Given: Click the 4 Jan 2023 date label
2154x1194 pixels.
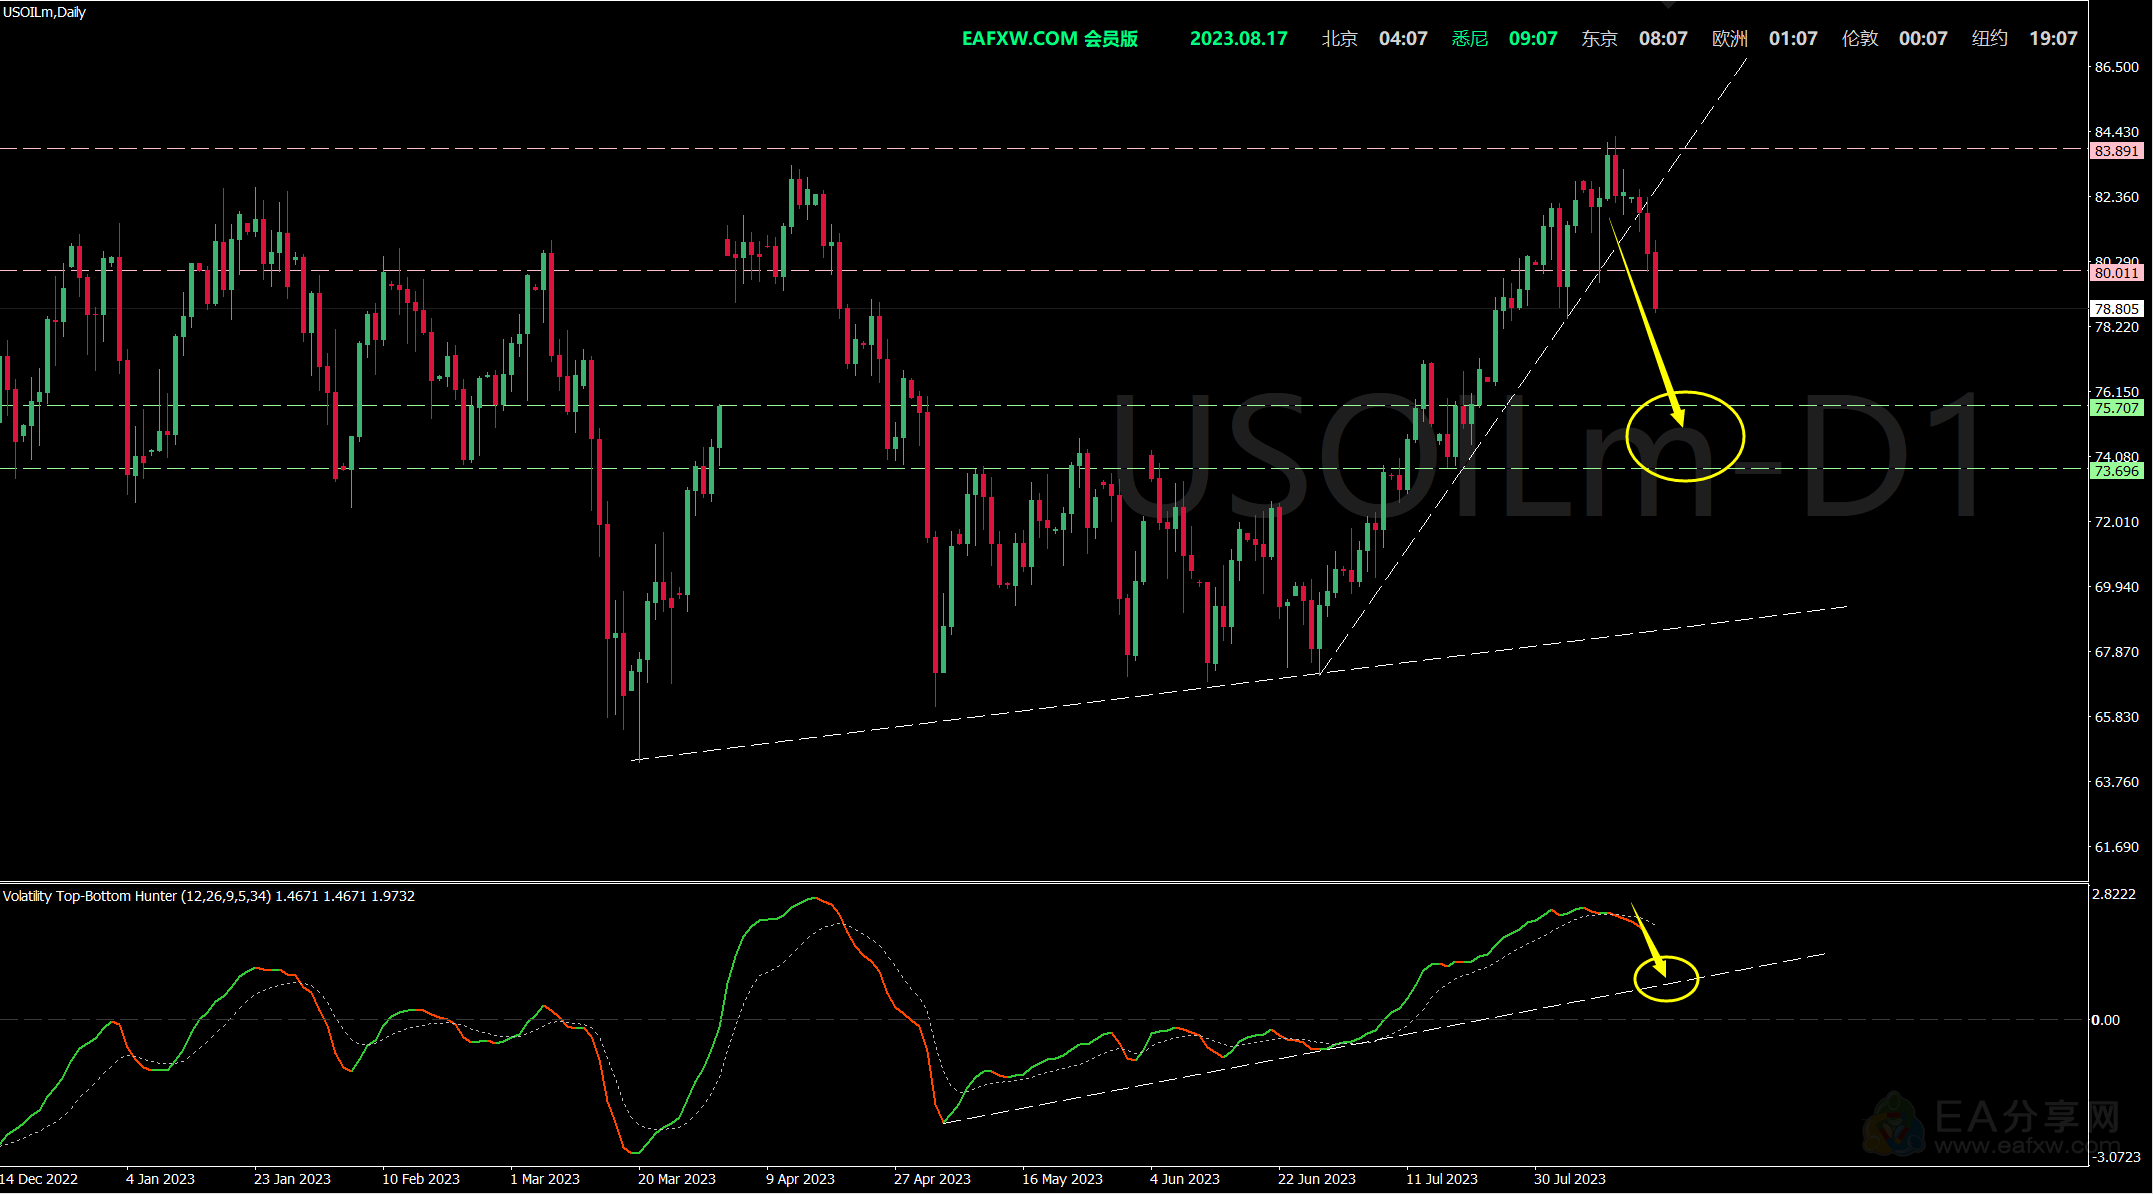Looking at the screenshot, I should [160, 1179].
